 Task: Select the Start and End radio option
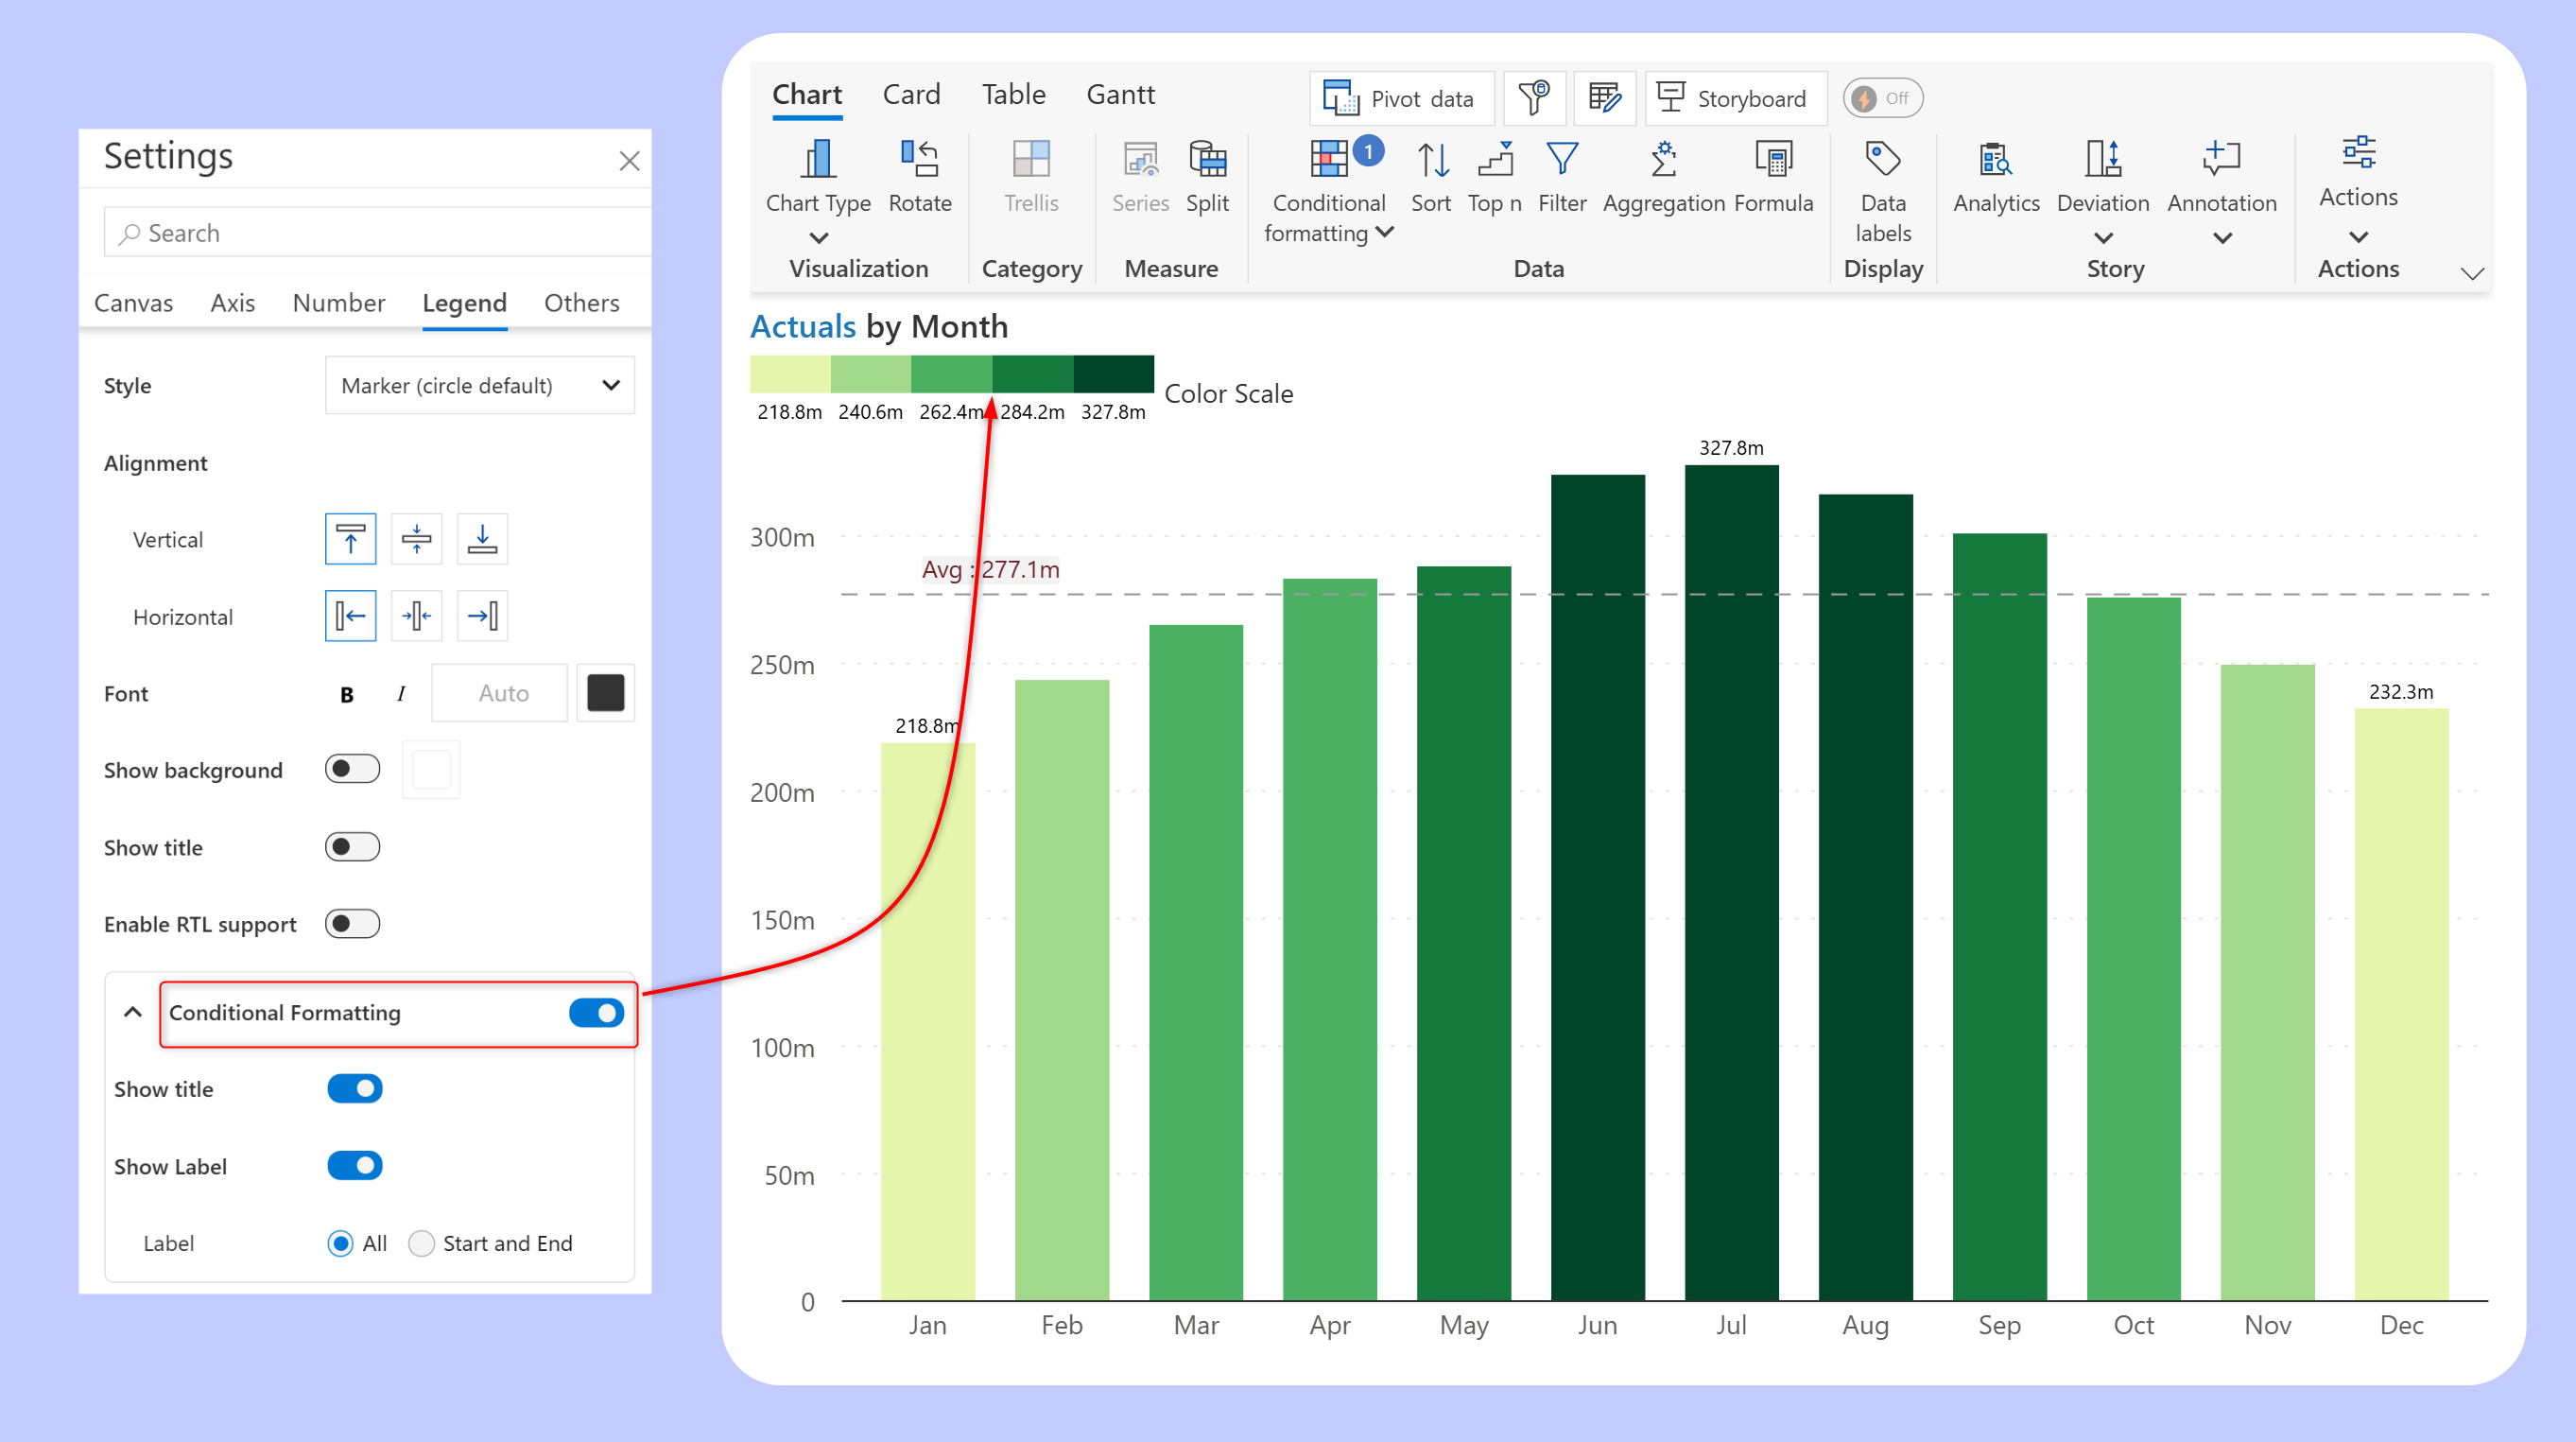pyautogui.click(x=421, y=1243)
